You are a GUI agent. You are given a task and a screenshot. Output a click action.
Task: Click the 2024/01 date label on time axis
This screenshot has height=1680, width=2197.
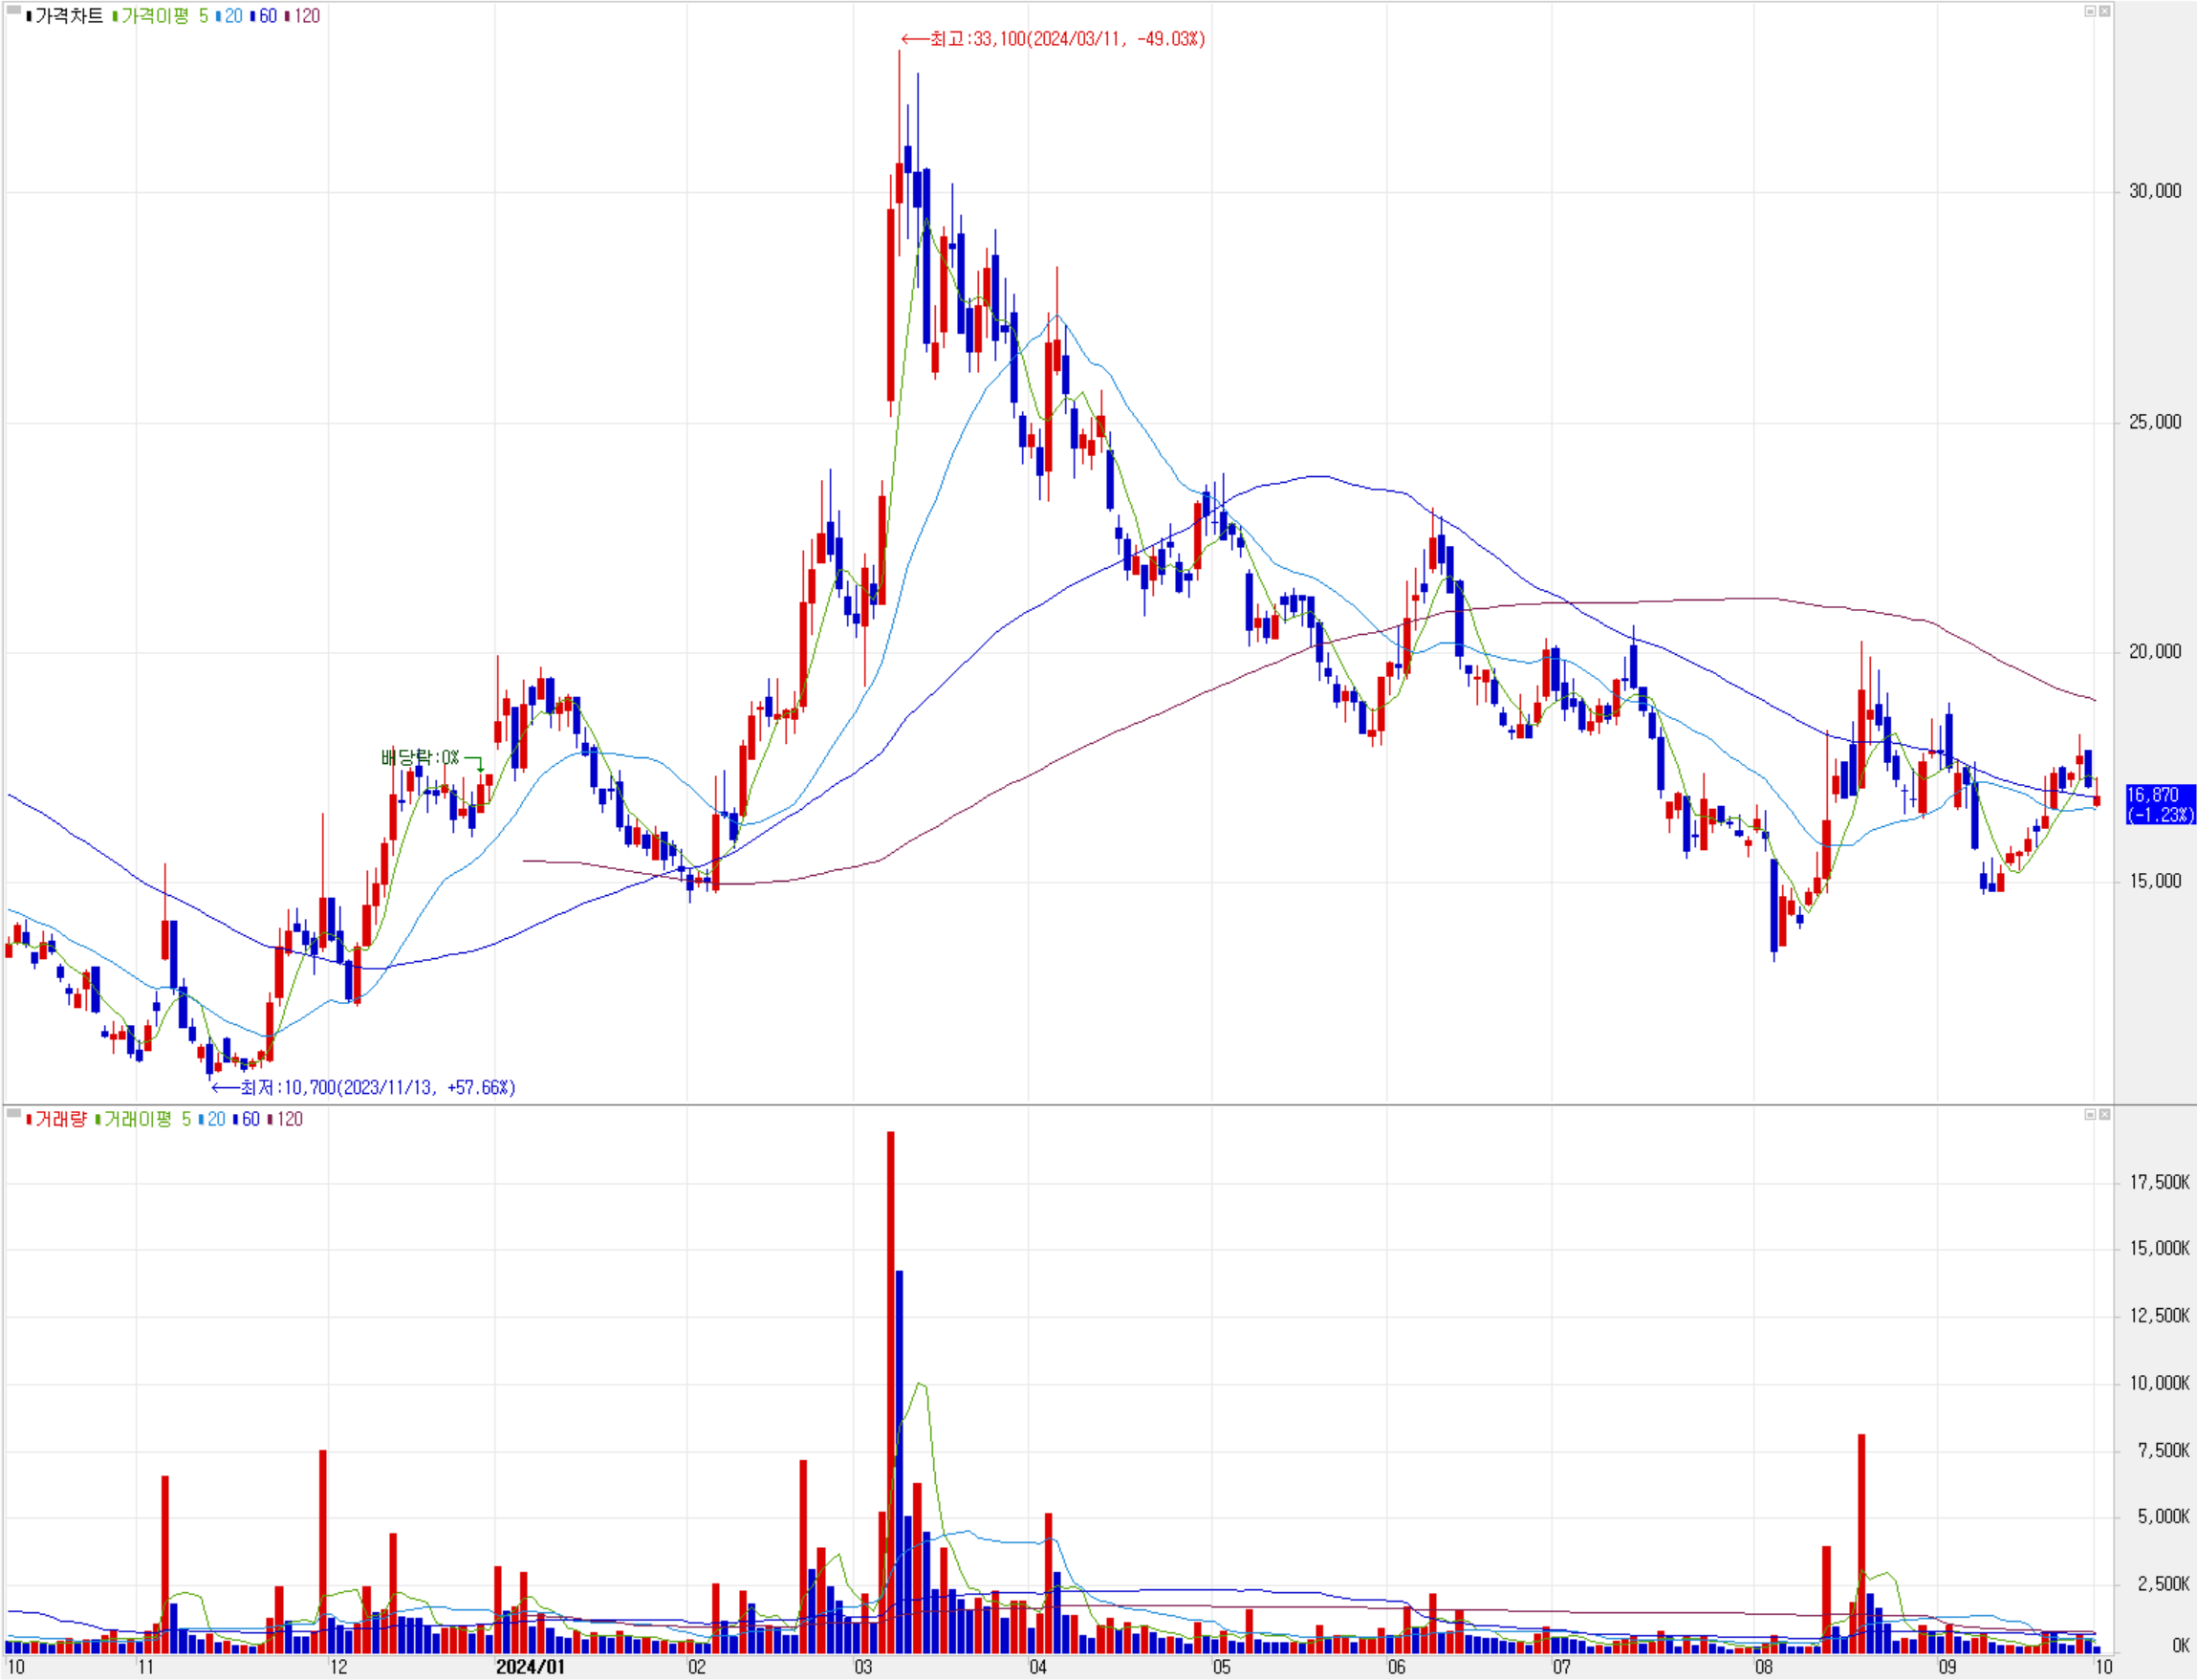pos(530,1666)
